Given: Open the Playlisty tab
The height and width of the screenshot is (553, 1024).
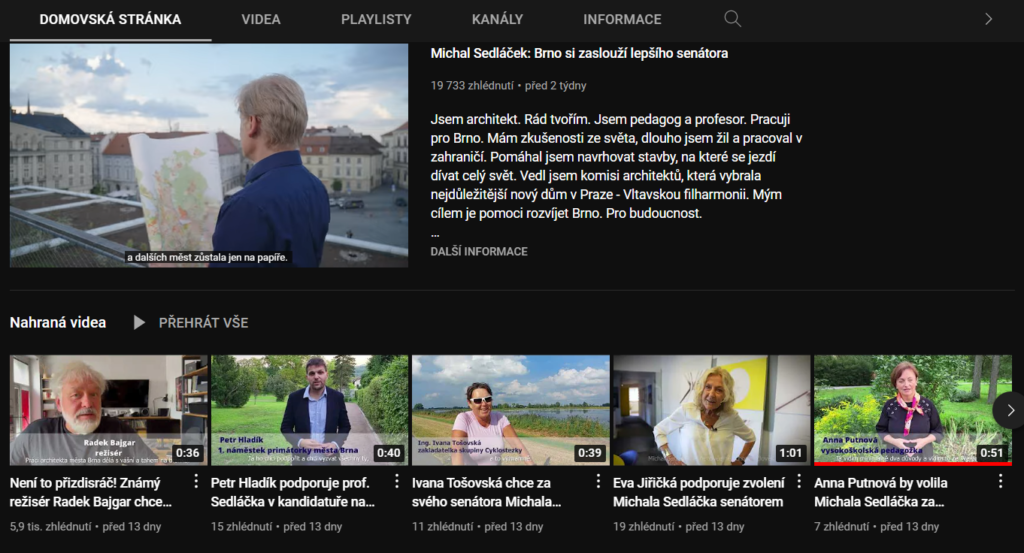Looking at the screenshot, I should pos(376,20).
